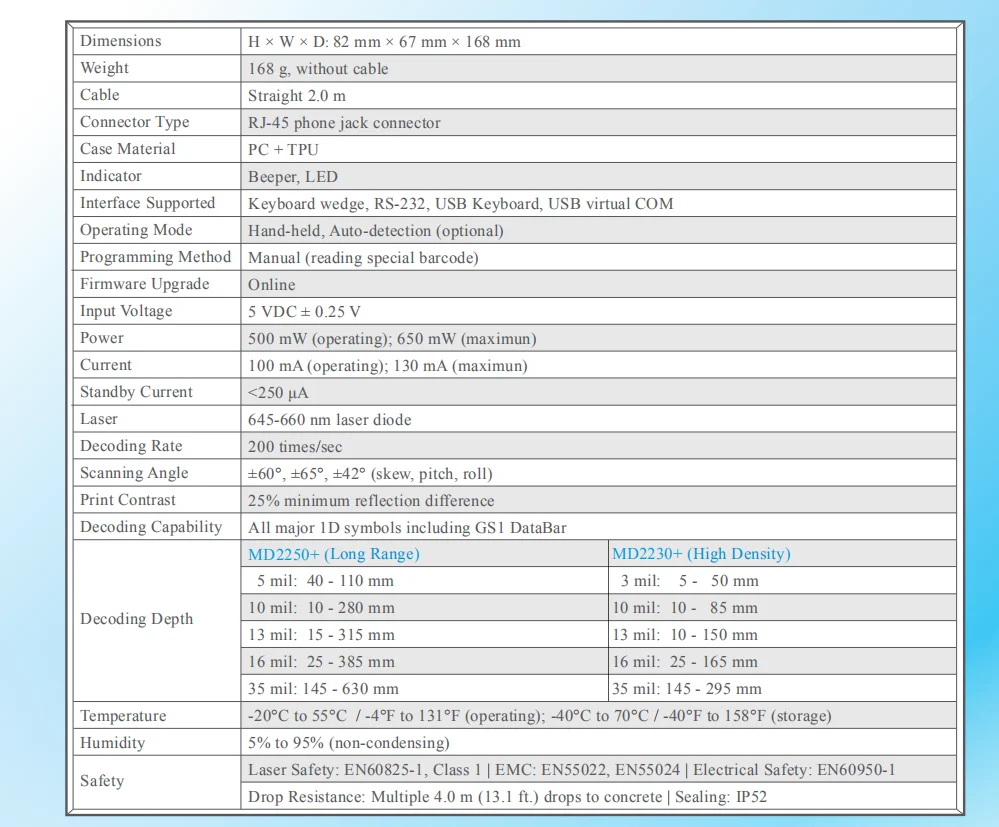Click 'MD2250+ (Long Range)' heading
Screen dimensions: 999x827
point(334,554)
